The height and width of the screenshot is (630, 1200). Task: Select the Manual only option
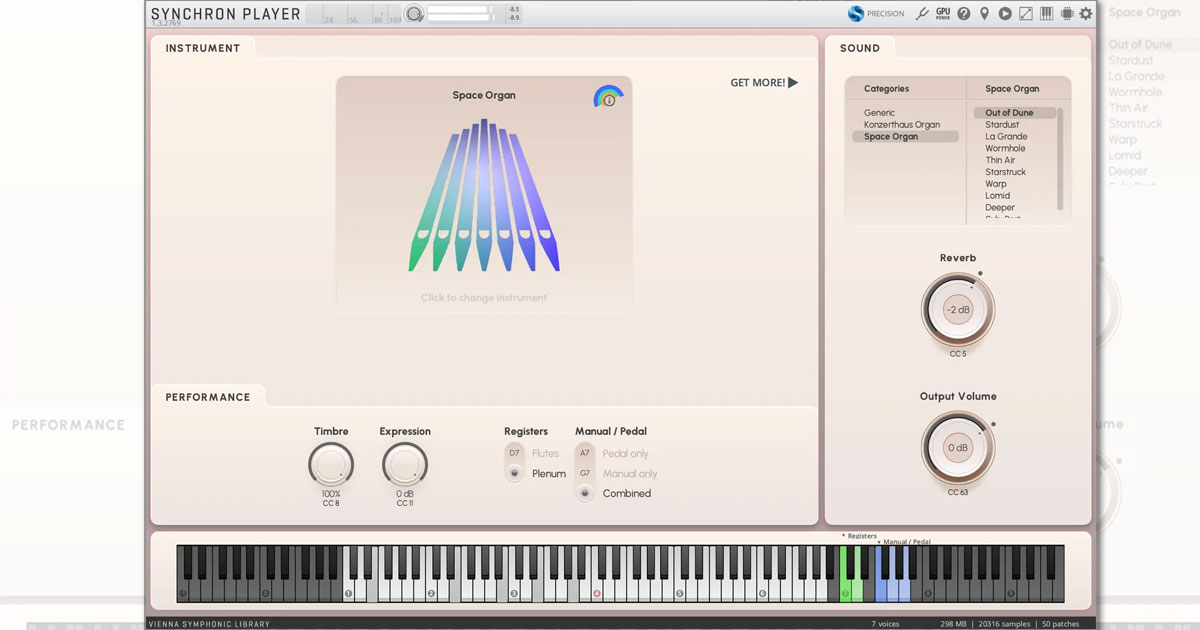tap(585, 473)
